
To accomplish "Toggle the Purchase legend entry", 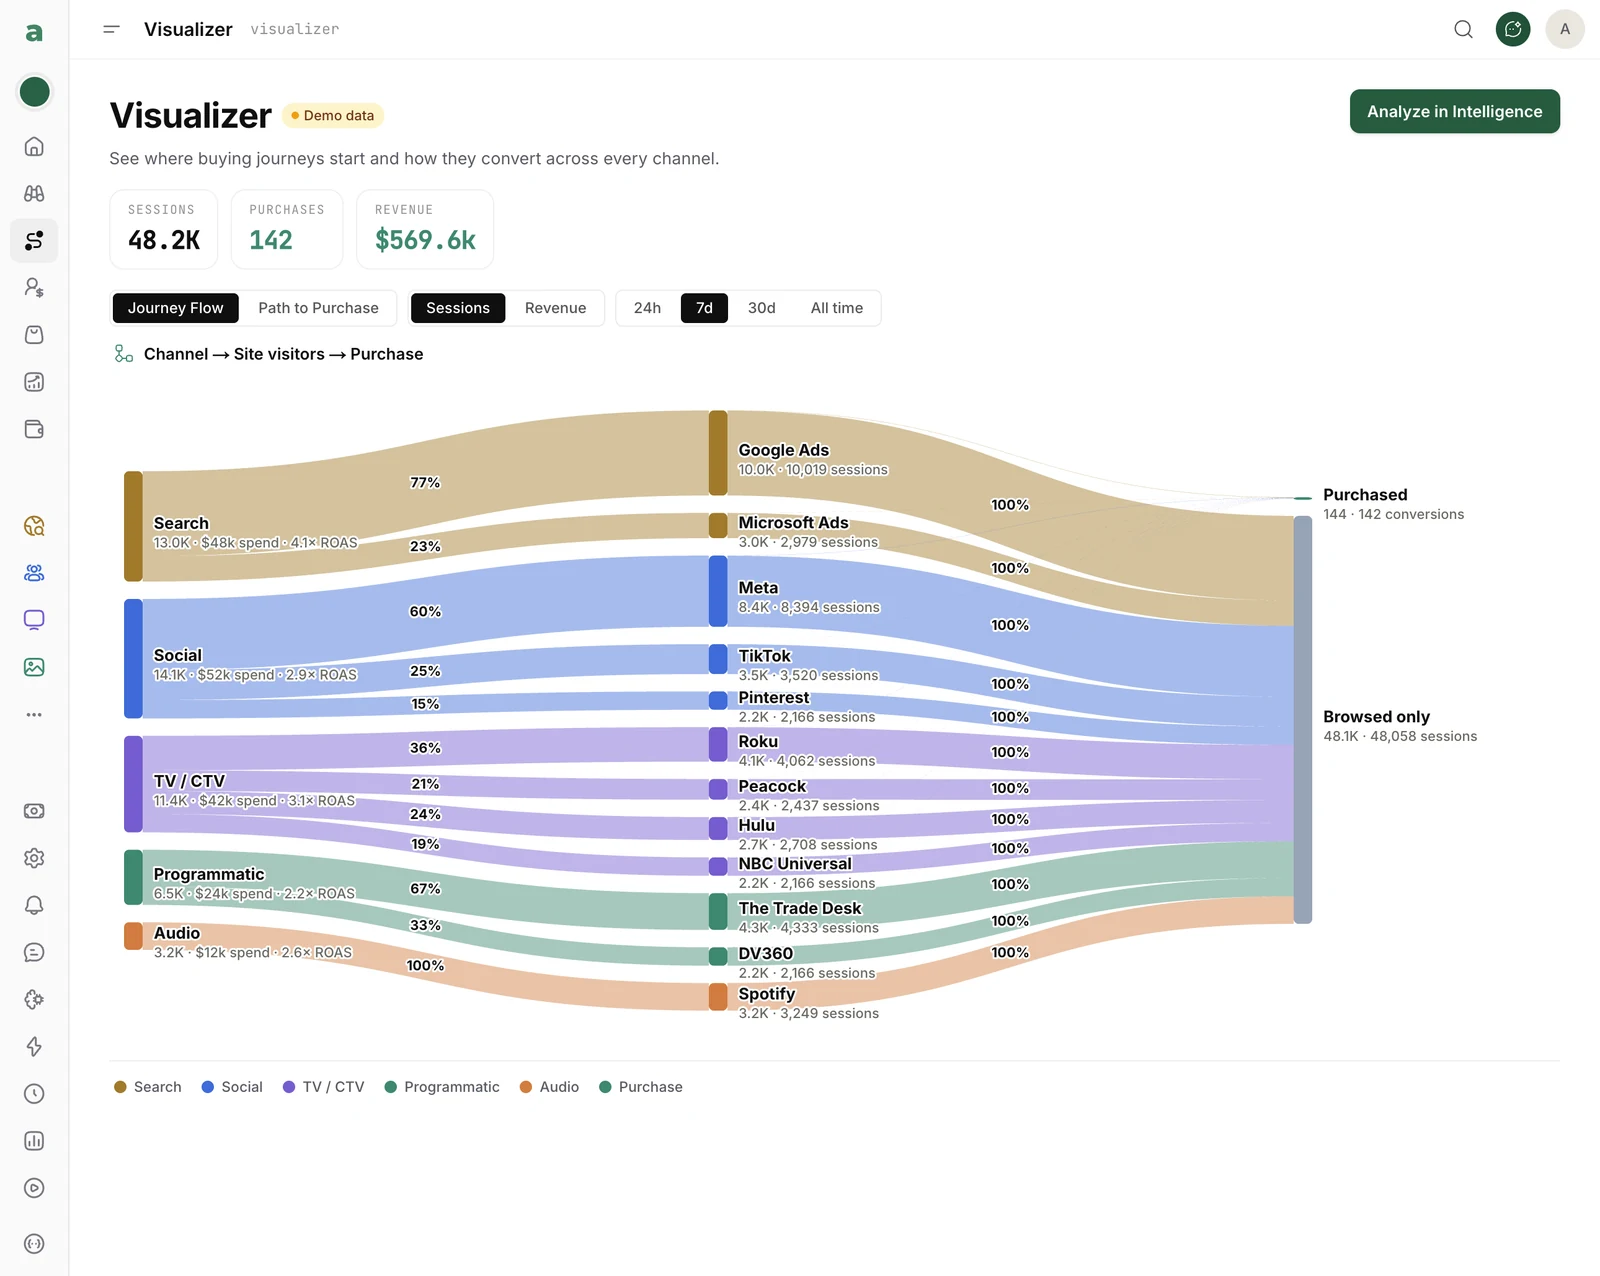I will click(x=640, y=1087).
